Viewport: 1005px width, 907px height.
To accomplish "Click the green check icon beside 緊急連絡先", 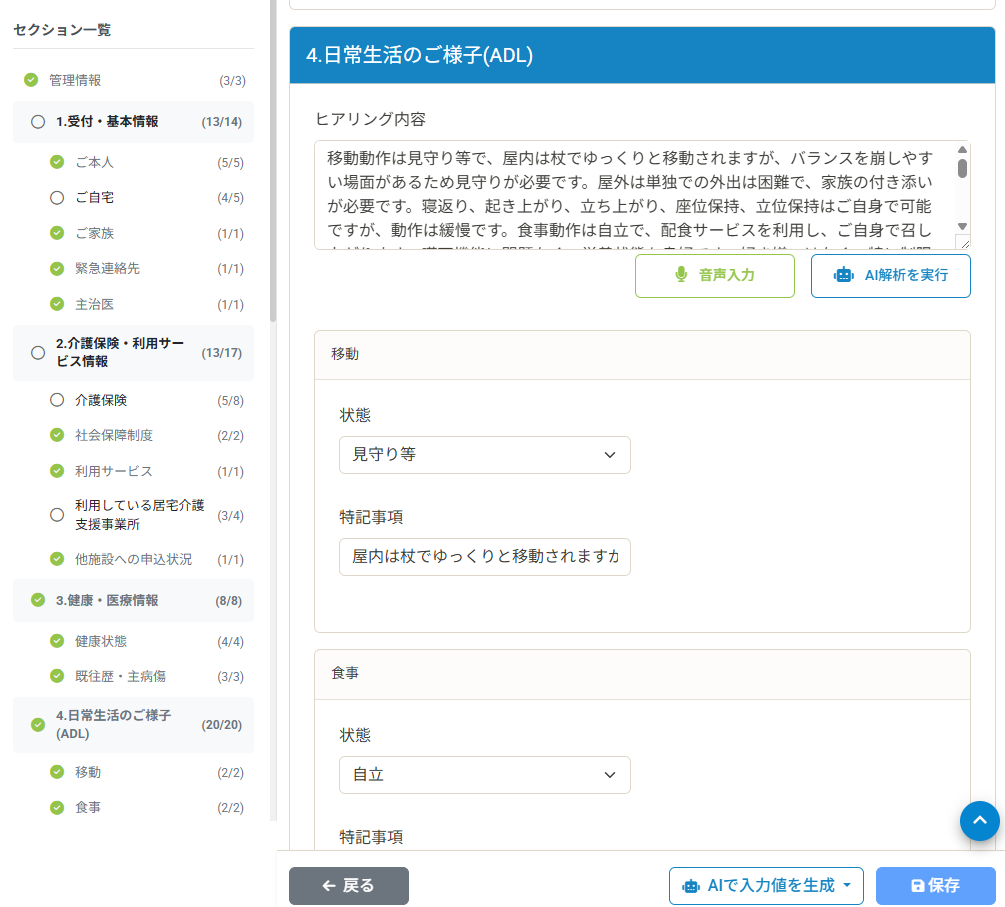I will 57,269.
